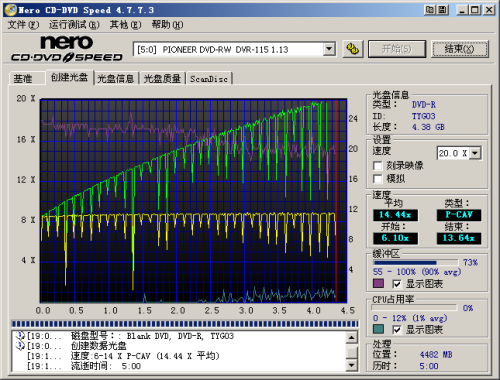The image size is (500, 380).
Task: Click the Nero CD-DVD Speed logo
Action: click(x=67, y=49)
